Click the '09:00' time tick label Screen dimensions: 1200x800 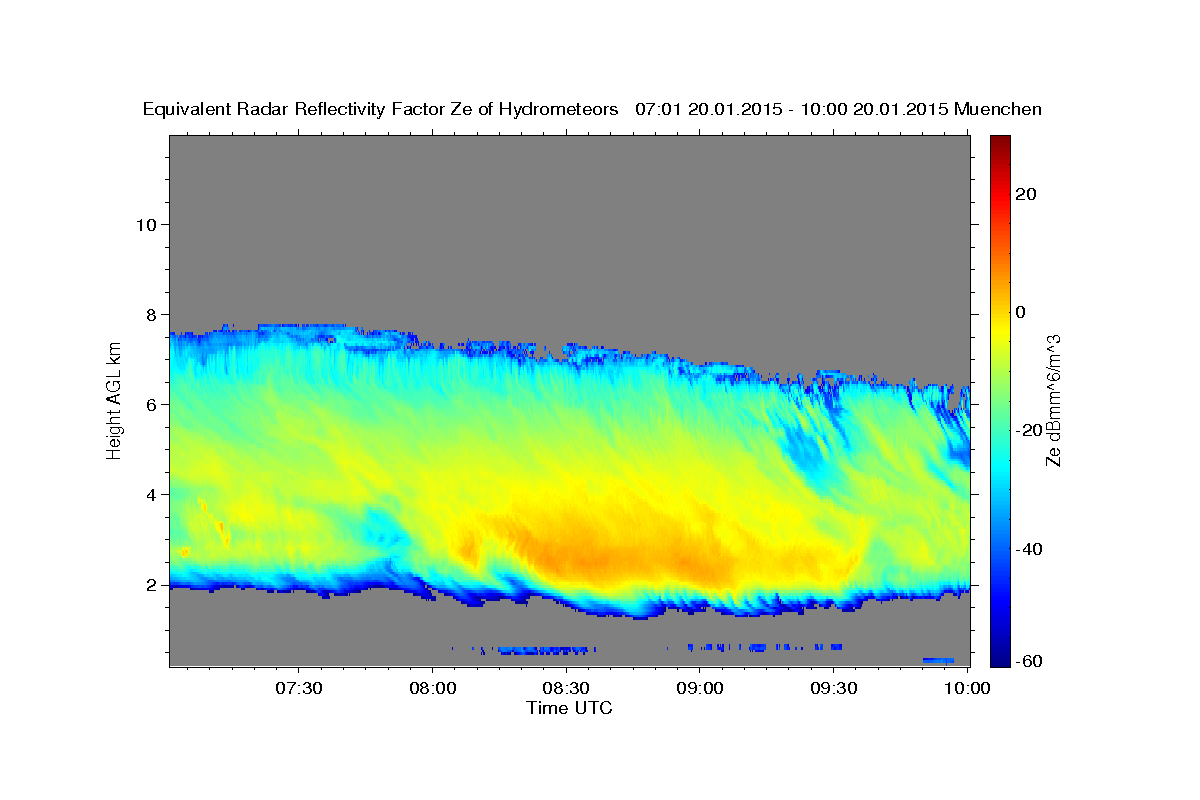pyautogui.click(x=700, y=688)
